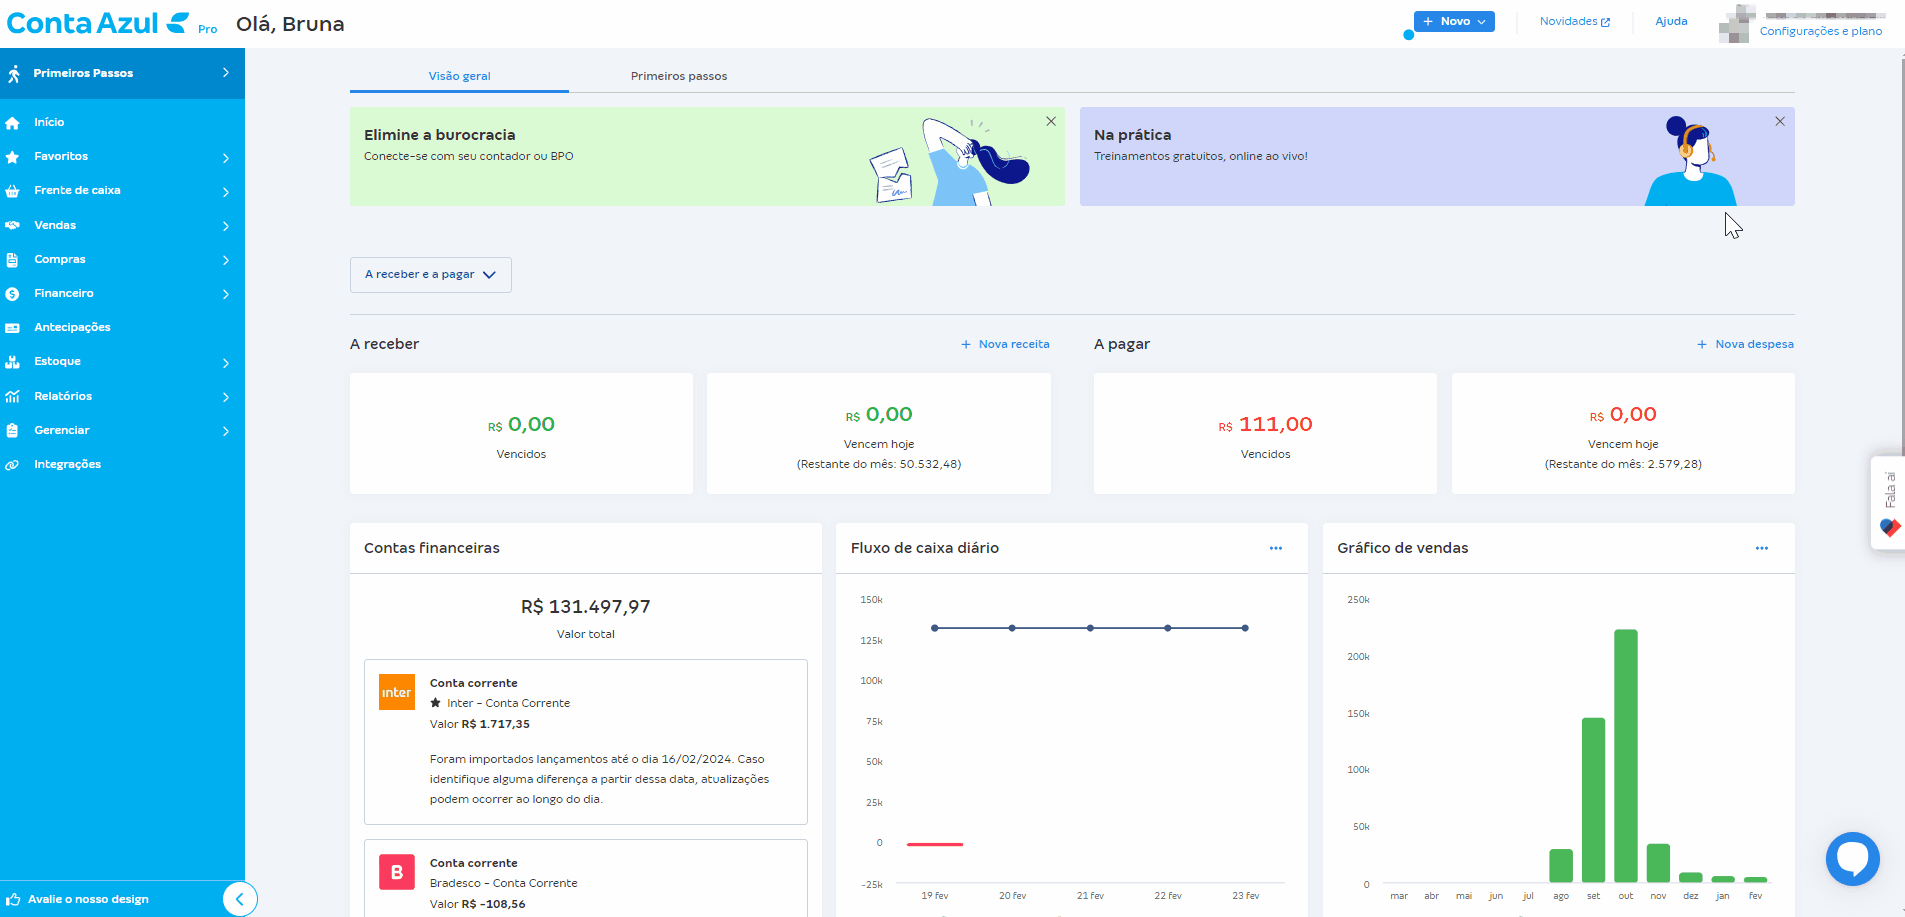Open Gráfico de vendas three-dot menu

tap(1761, 548)
